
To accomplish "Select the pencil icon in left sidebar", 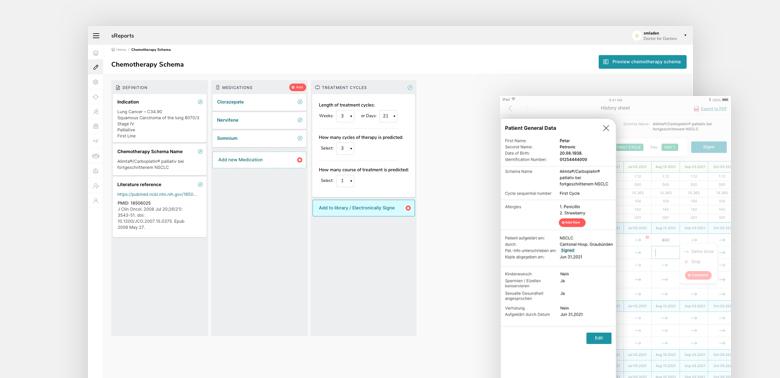I will [x=96, y=67].
